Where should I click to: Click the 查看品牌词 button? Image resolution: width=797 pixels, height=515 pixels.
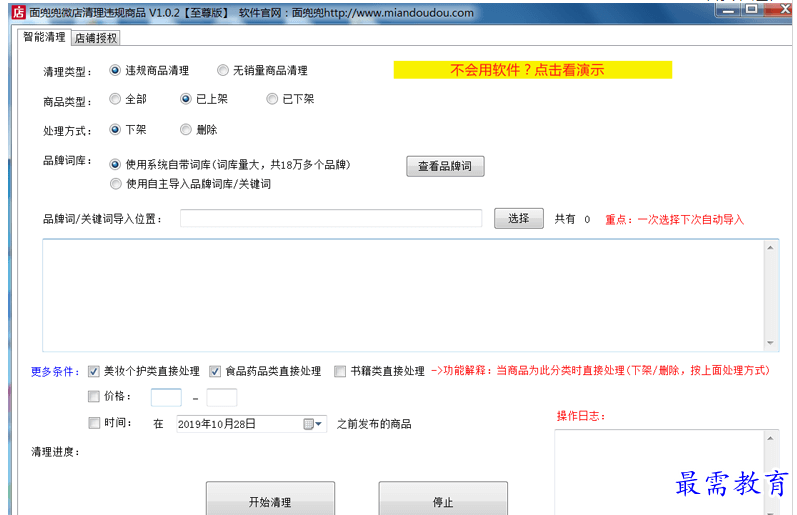pos(445,166)
